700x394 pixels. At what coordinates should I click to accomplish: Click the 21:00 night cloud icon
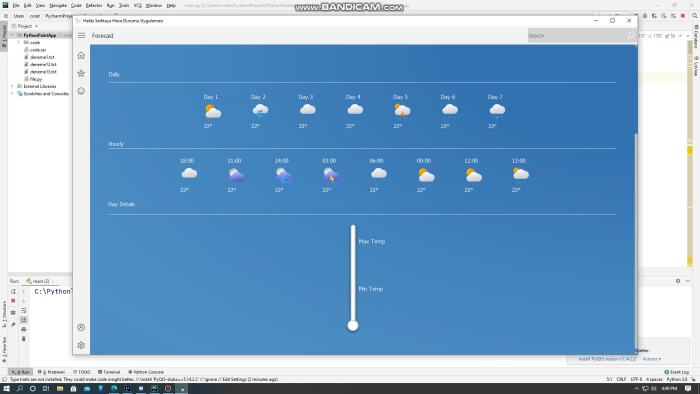tap(237, 174)
